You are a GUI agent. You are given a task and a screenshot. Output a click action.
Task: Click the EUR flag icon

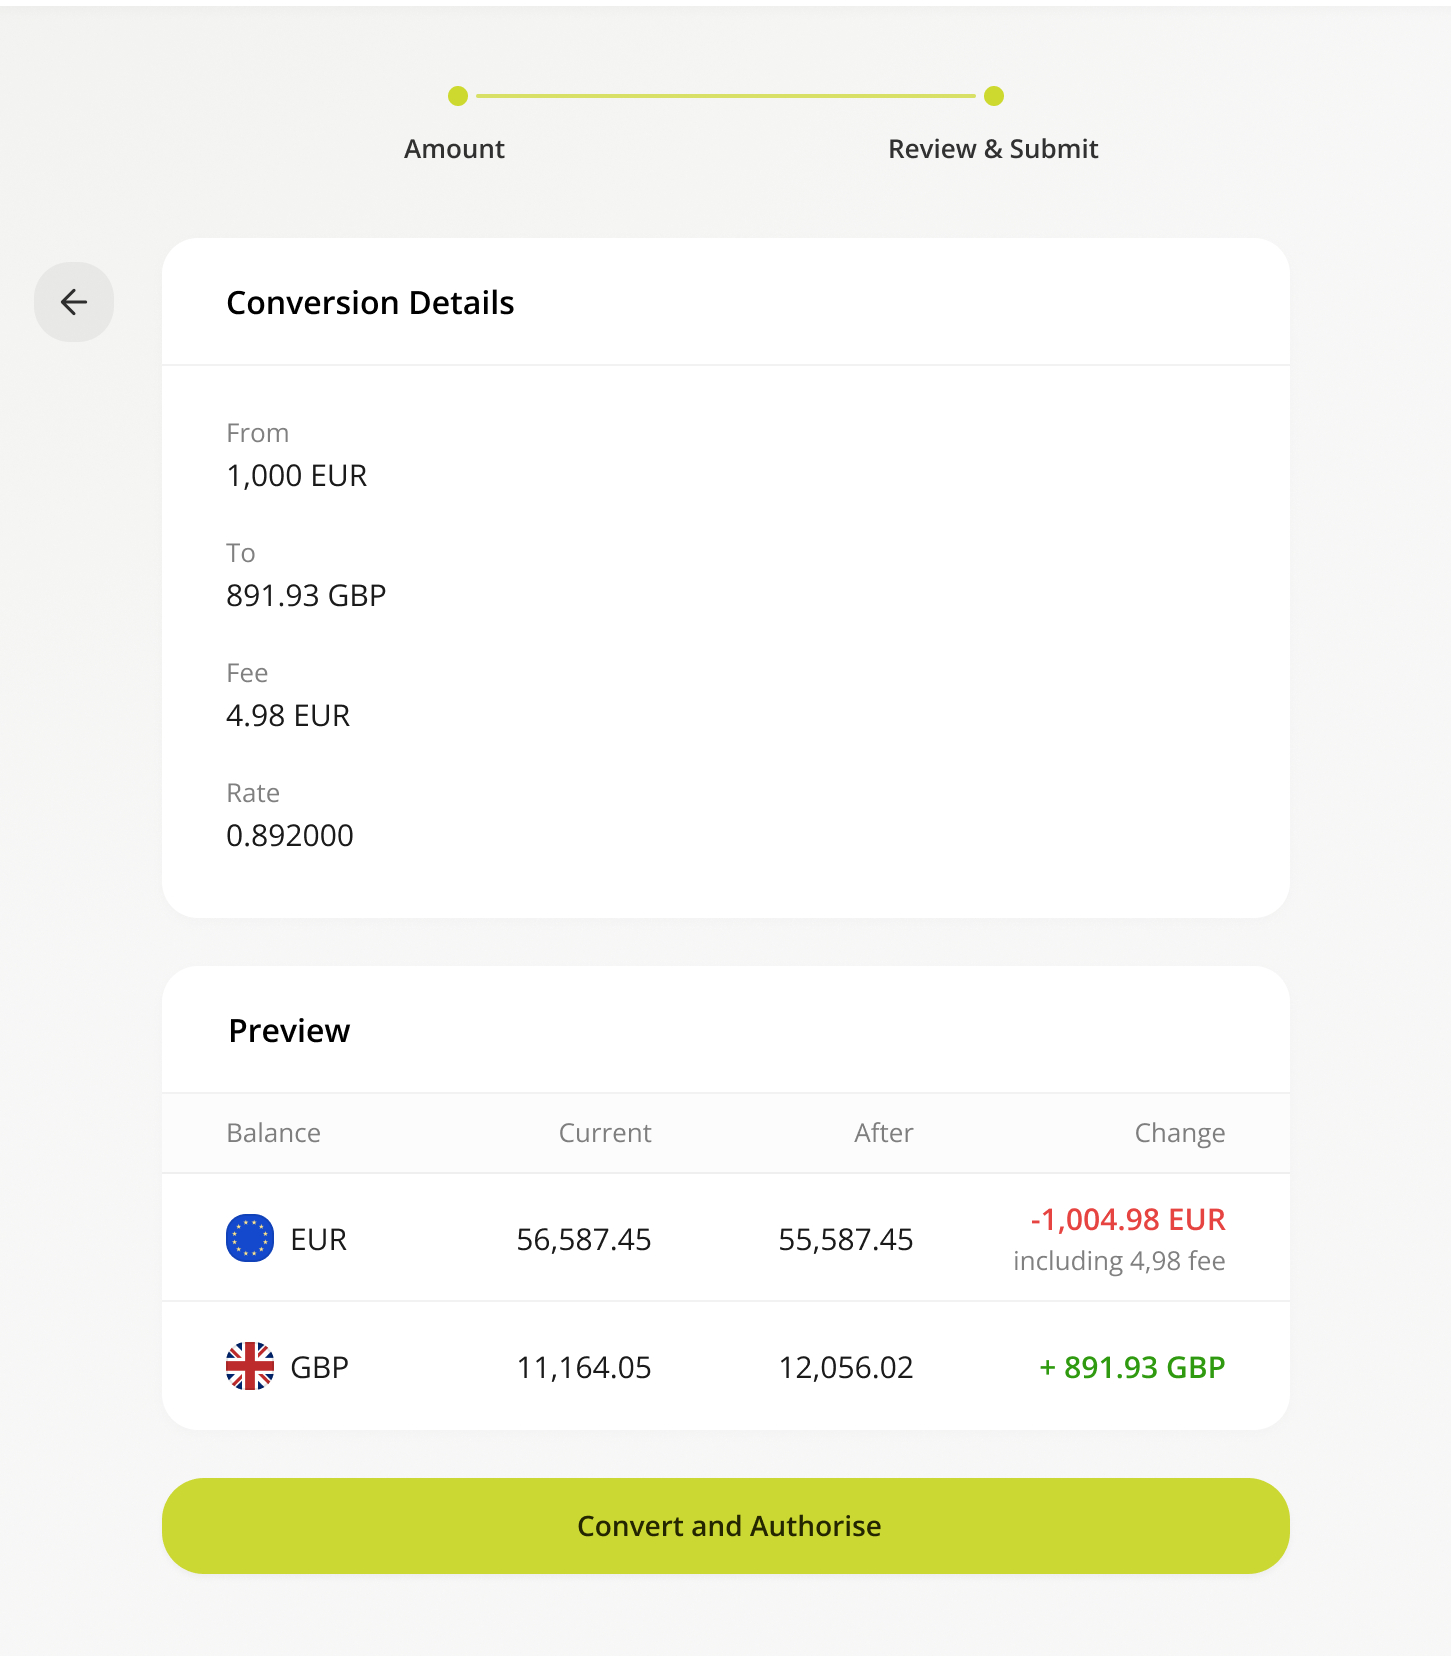(250, 1238)
